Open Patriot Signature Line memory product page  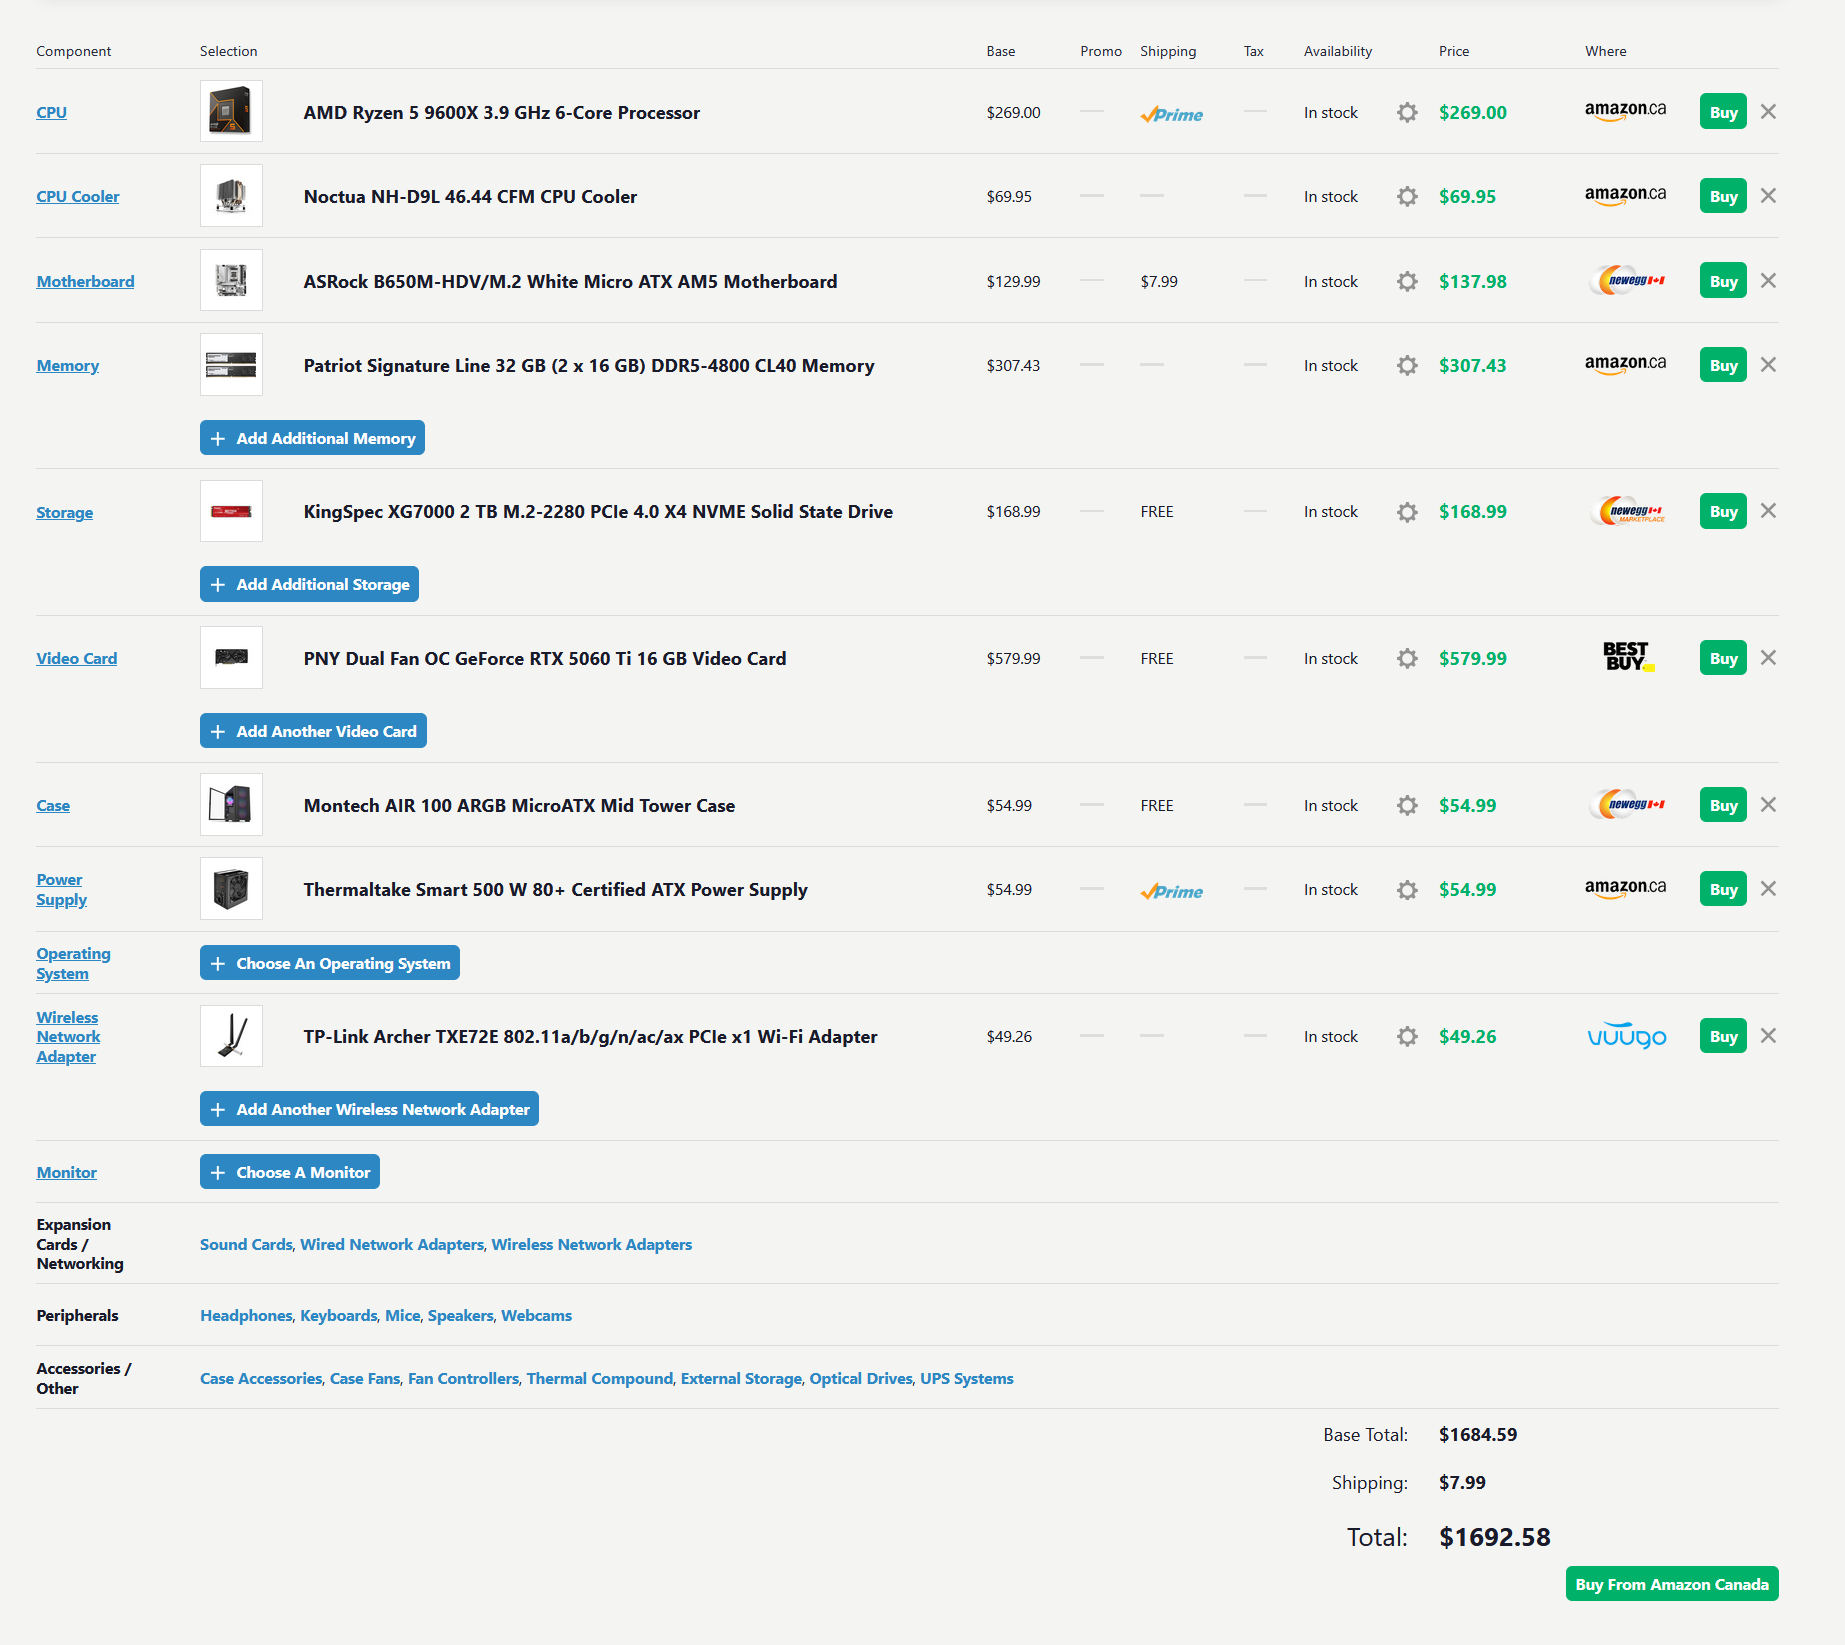(589, 365)
